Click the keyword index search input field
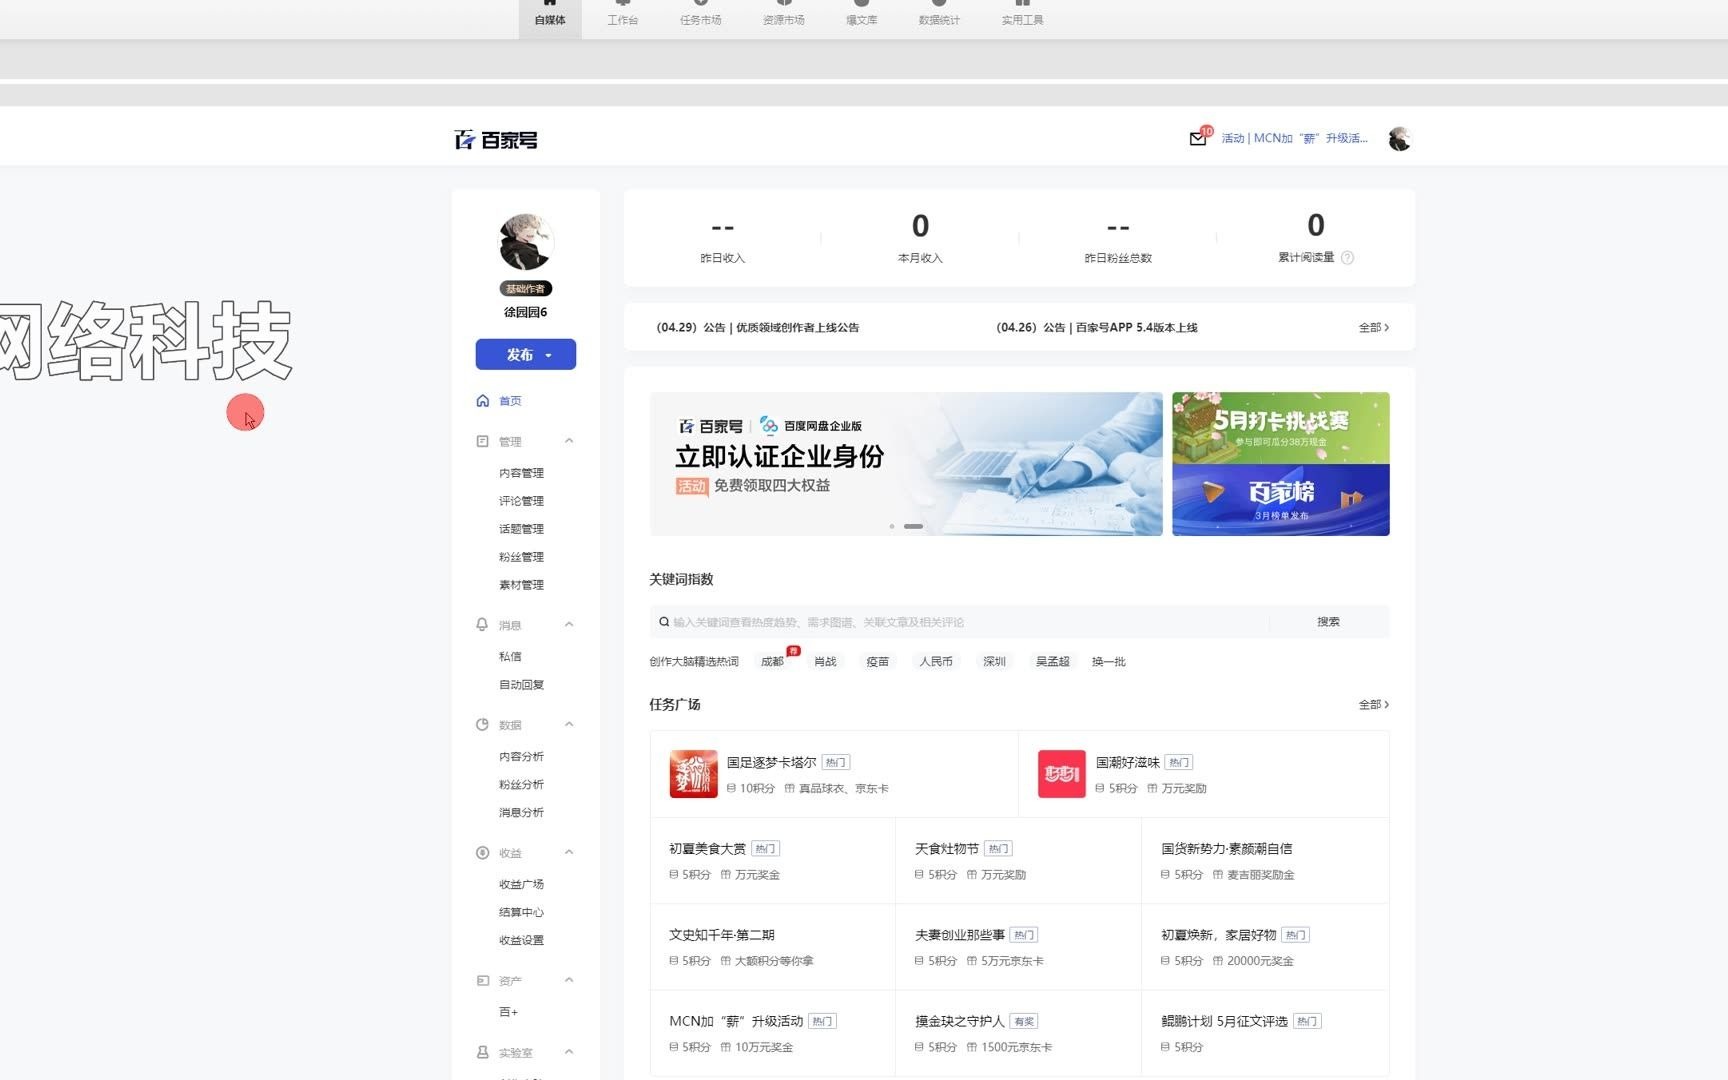Viewport: 1728px width, 1080px height. [960, 622]
